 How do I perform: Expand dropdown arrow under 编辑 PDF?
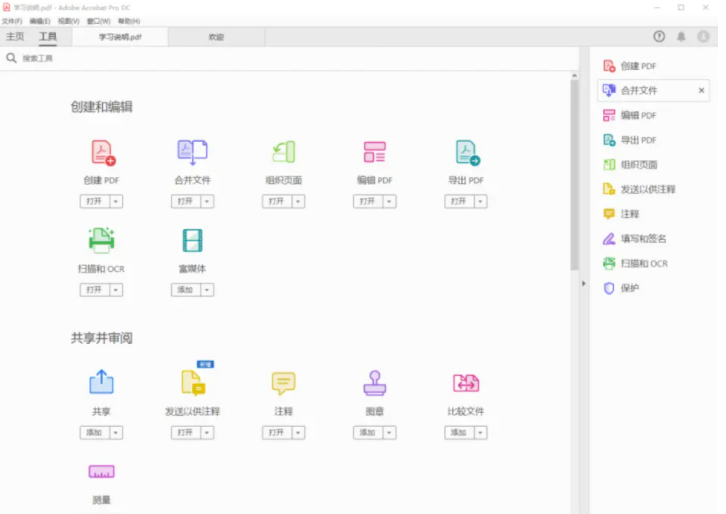(389, 201)
